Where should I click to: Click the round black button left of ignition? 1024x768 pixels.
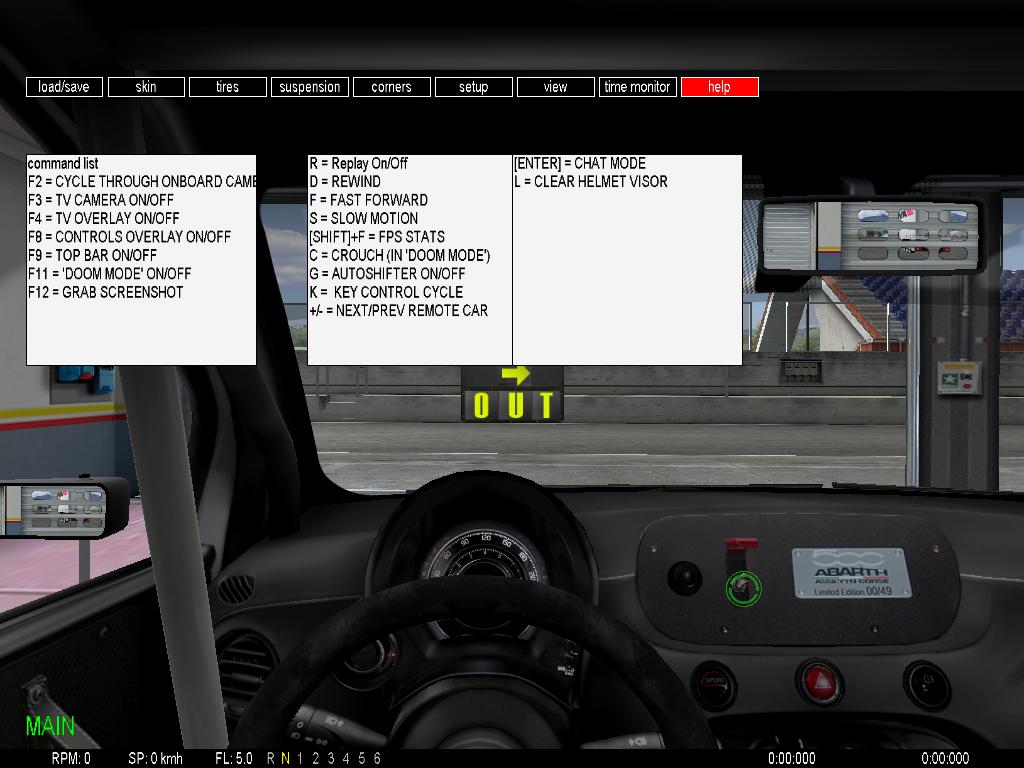click(685, 577)
